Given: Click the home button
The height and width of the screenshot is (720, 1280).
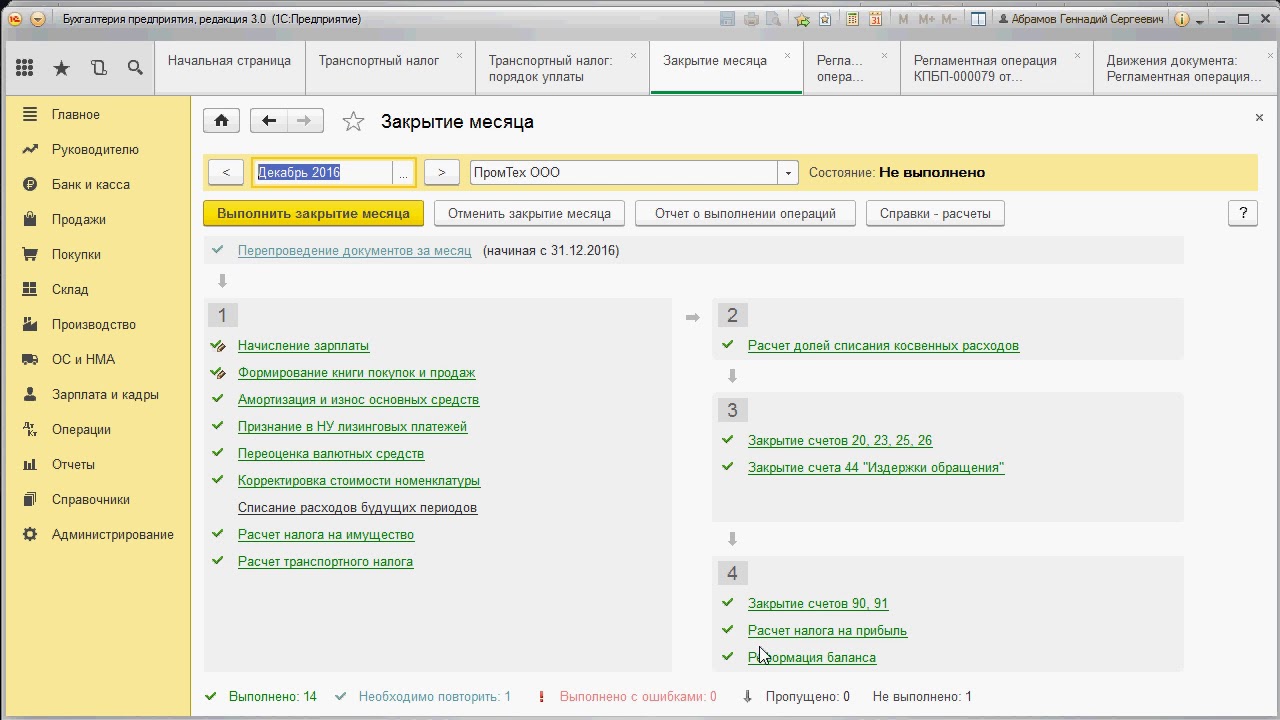Looking at the screenshot, I should click(222, 121).
